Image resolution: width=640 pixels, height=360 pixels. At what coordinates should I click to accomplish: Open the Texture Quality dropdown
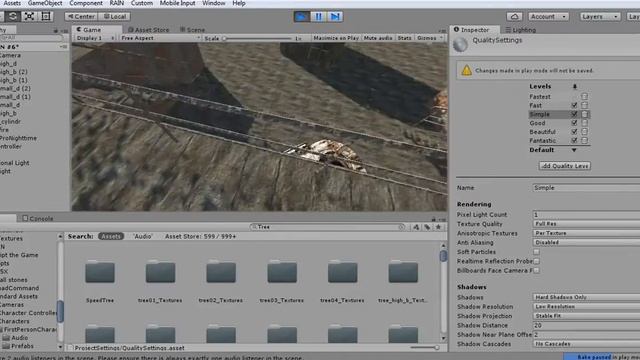click(x=586, y=224)
